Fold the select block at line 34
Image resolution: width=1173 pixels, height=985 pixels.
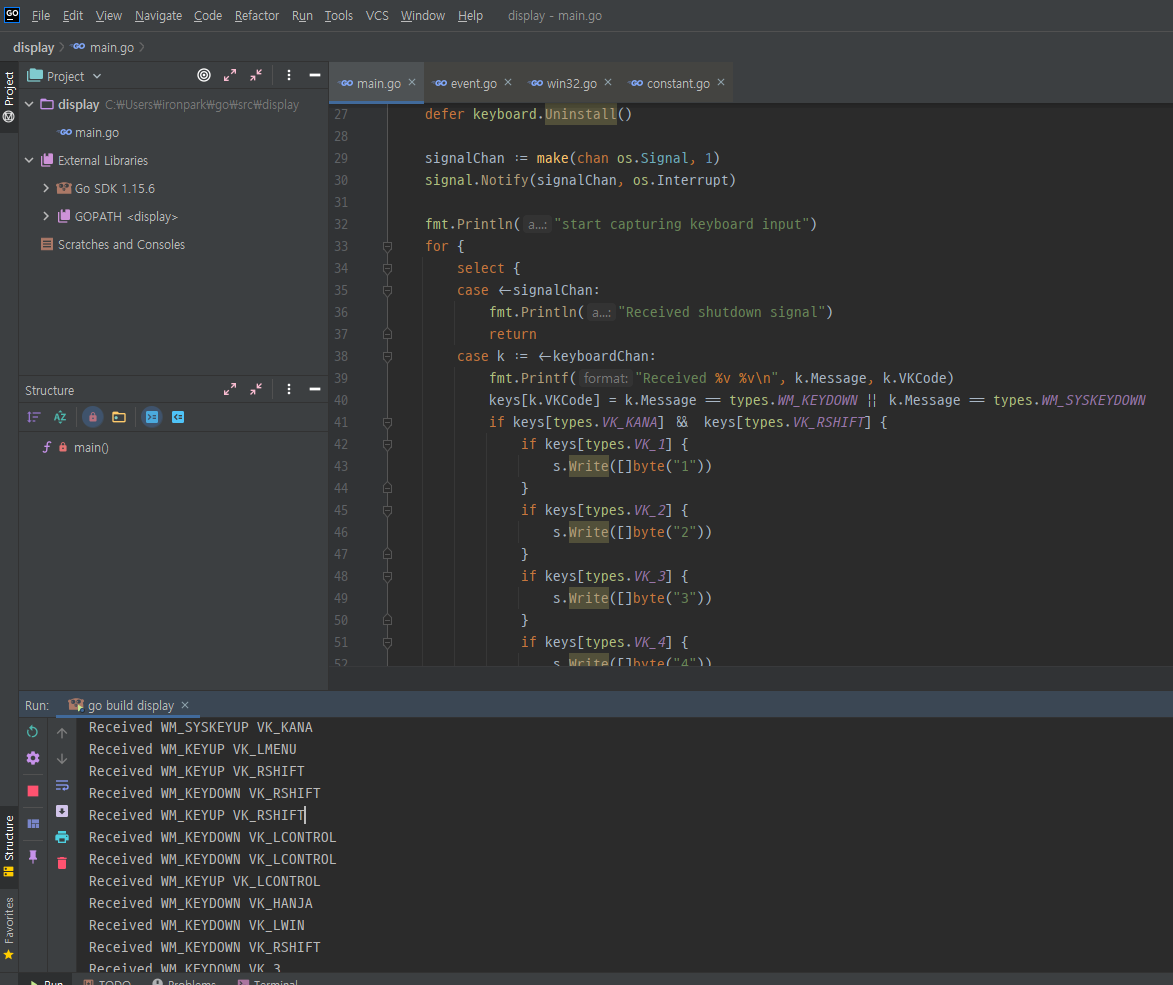coord(388,268)
